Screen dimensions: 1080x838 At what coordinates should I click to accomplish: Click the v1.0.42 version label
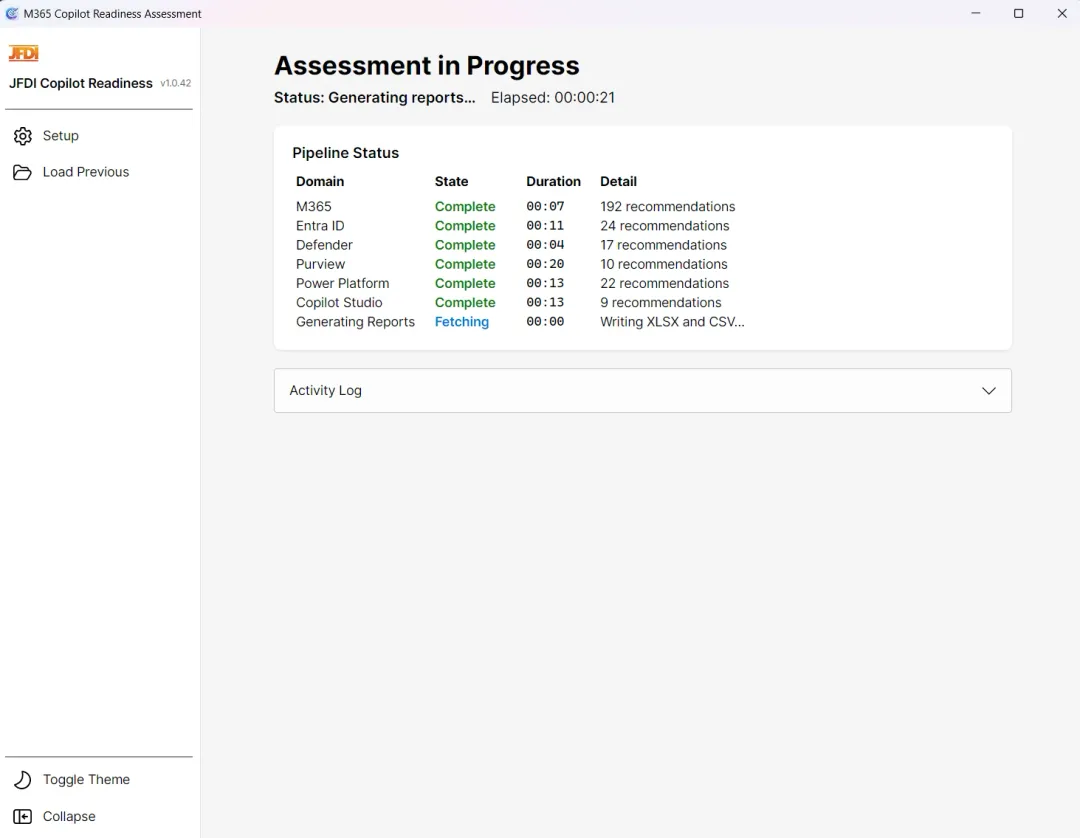coord(176,83)
